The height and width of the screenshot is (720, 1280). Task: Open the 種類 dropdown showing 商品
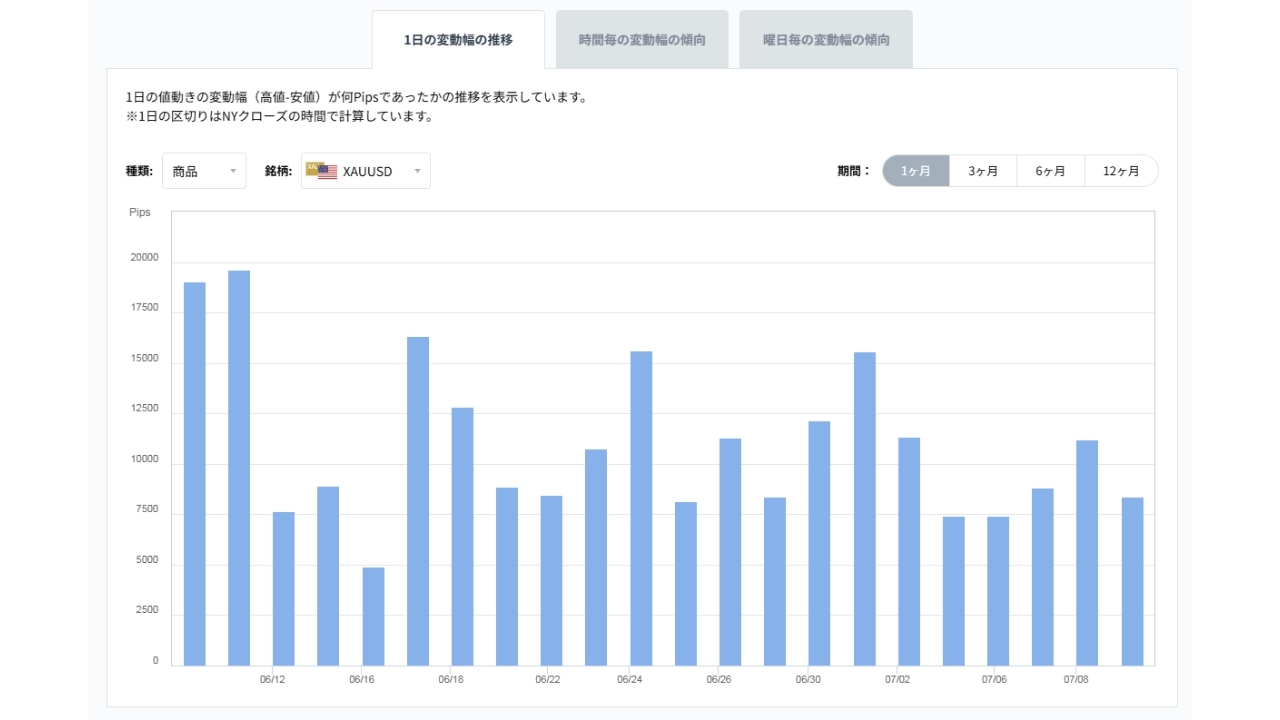(x=204, y=171)
